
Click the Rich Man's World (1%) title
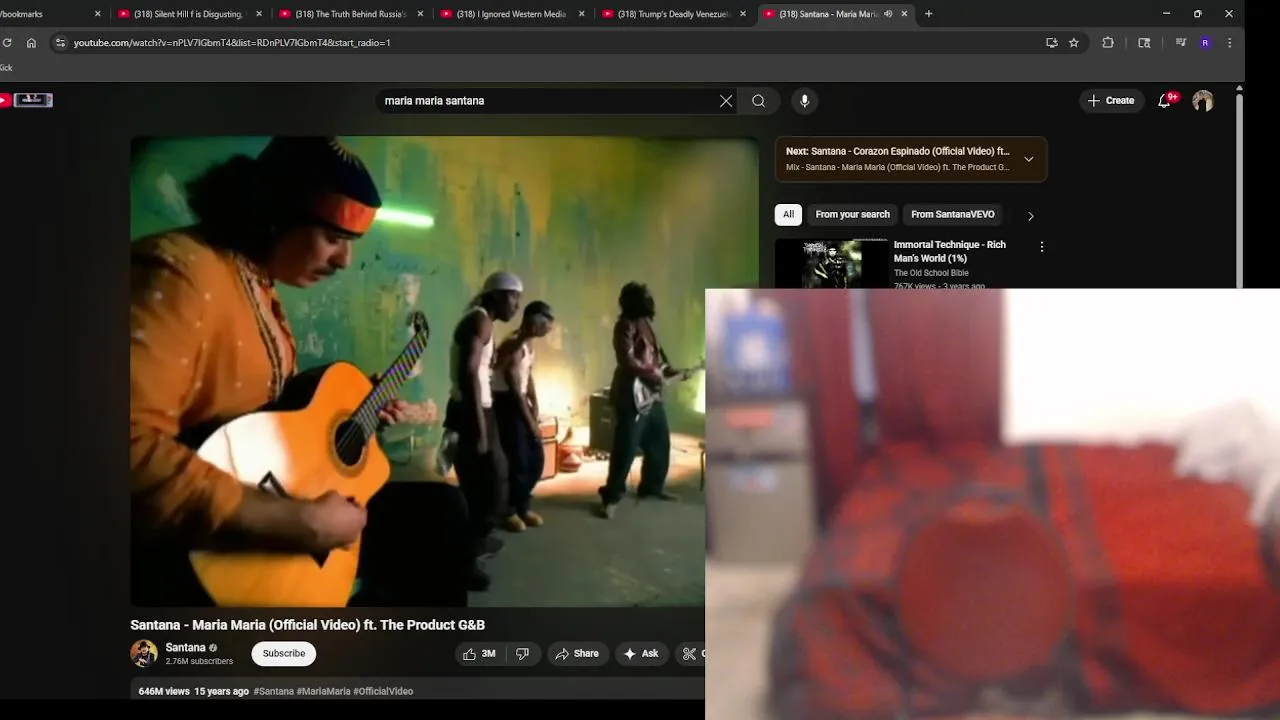(950, 251)
